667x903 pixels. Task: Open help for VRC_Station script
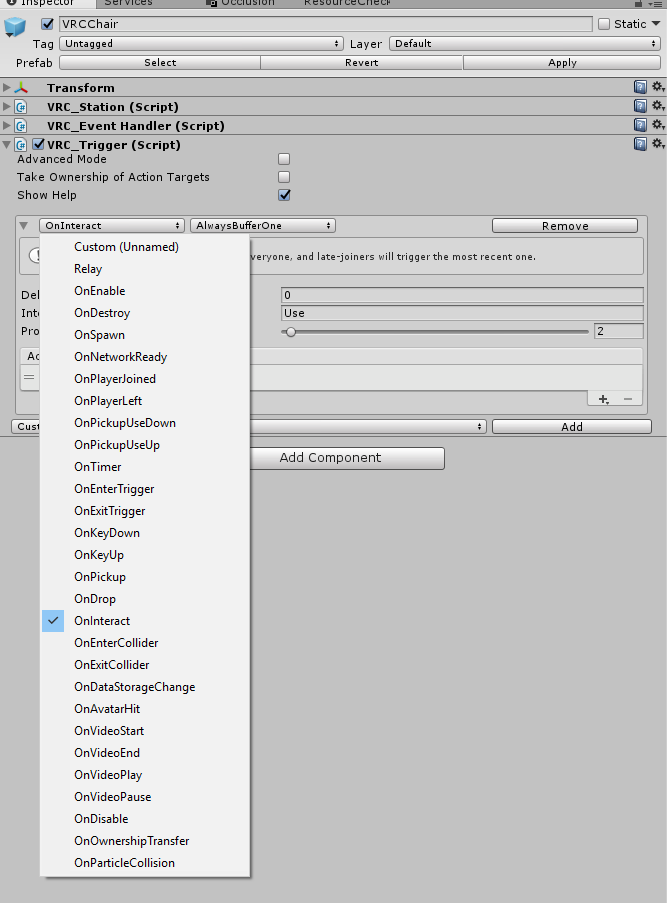point(640,106)
